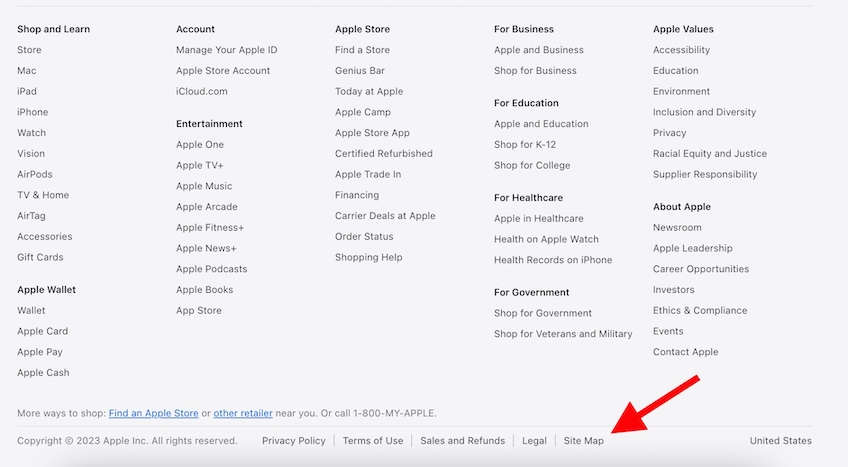The image size is (848, 467).
Task: Open Shopping Help link
Action: pyautogui.click(x=368, y=257)
